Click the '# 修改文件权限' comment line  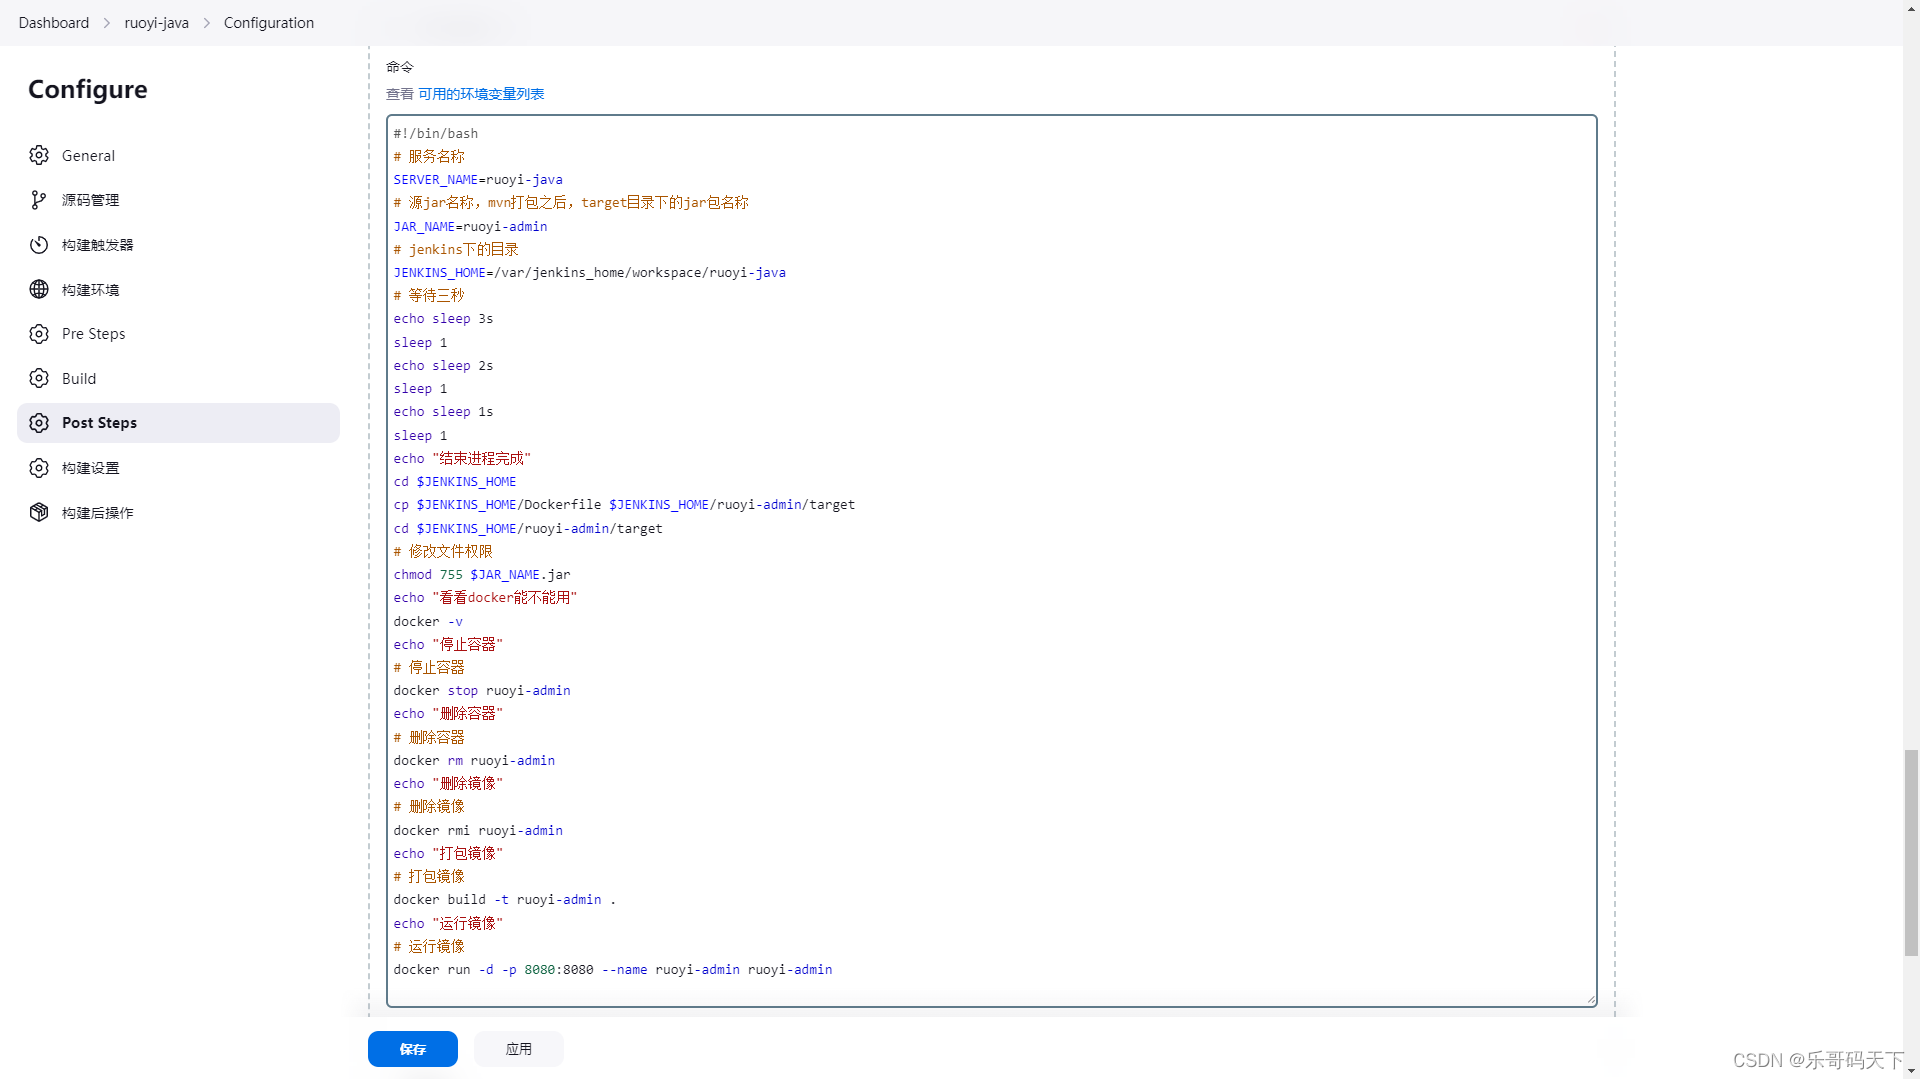coord(443,552)
